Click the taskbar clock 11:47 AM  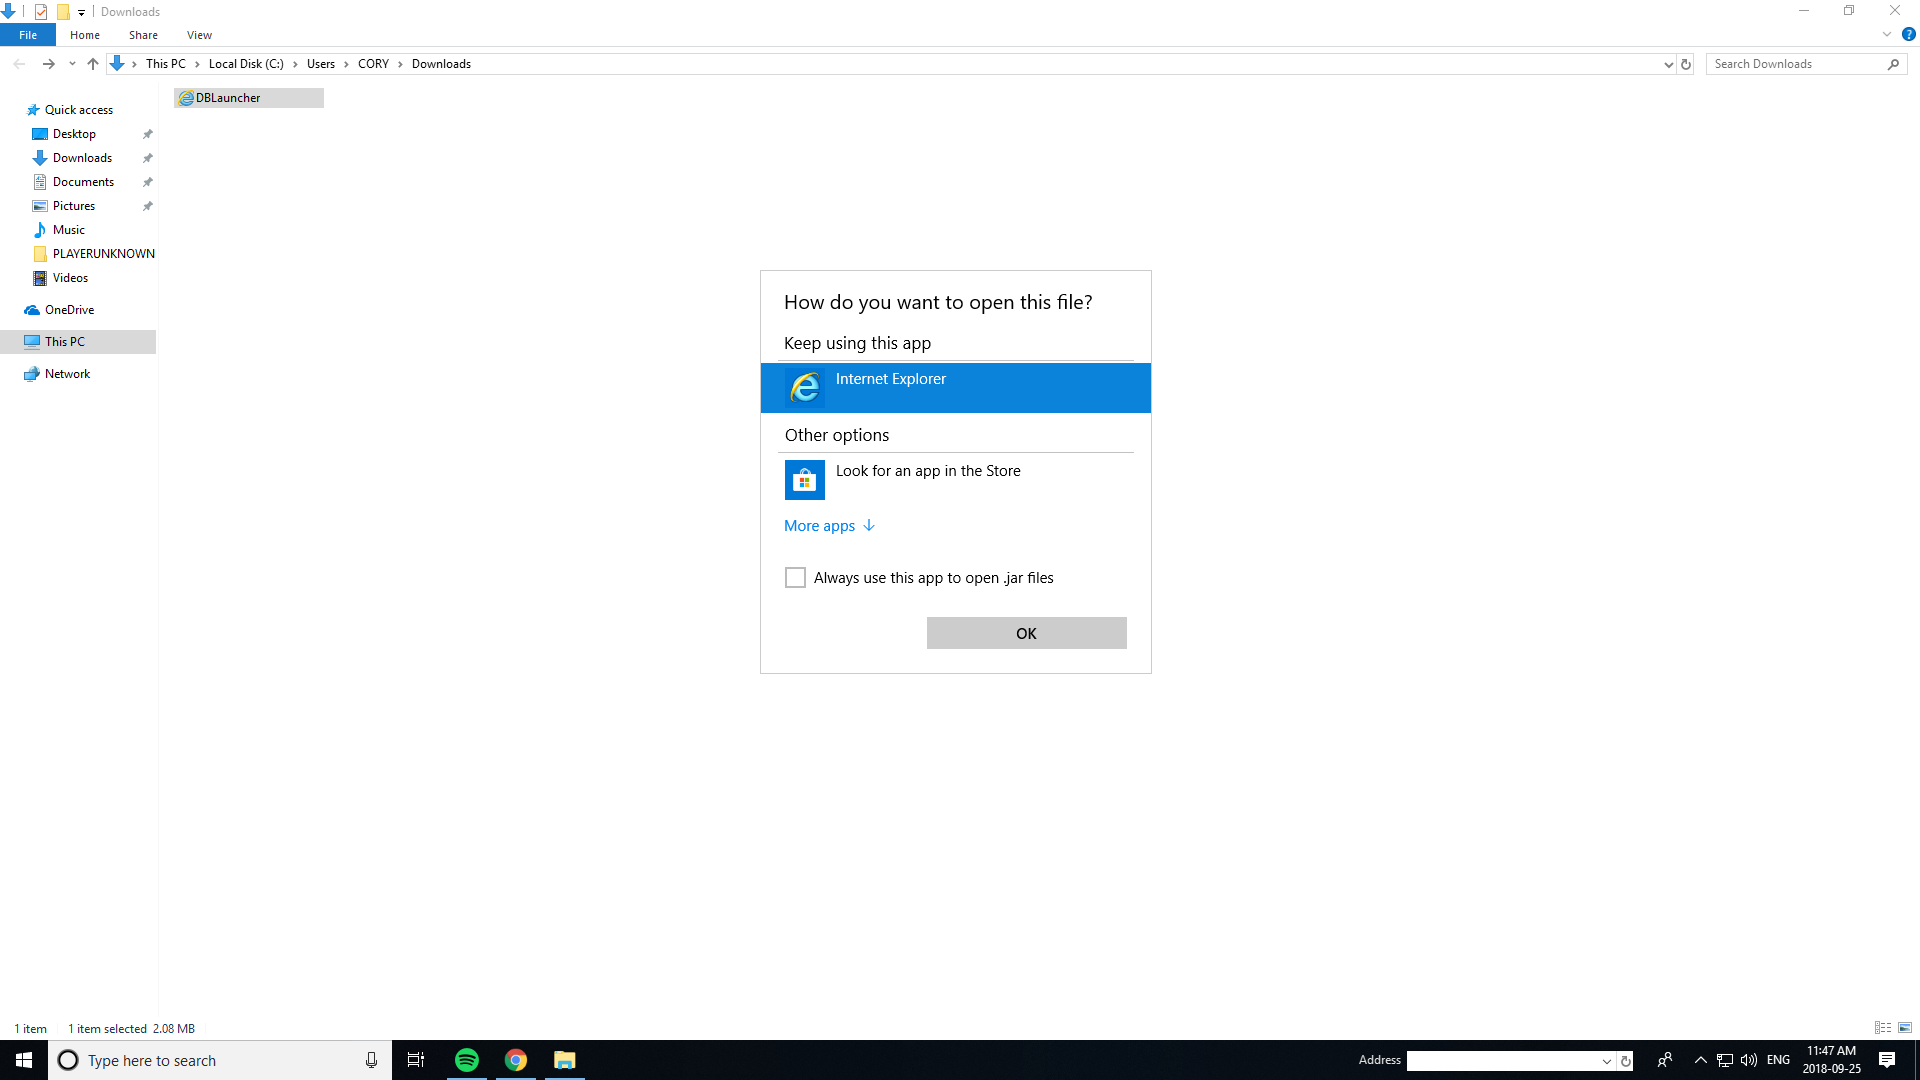point(1832,1060)
